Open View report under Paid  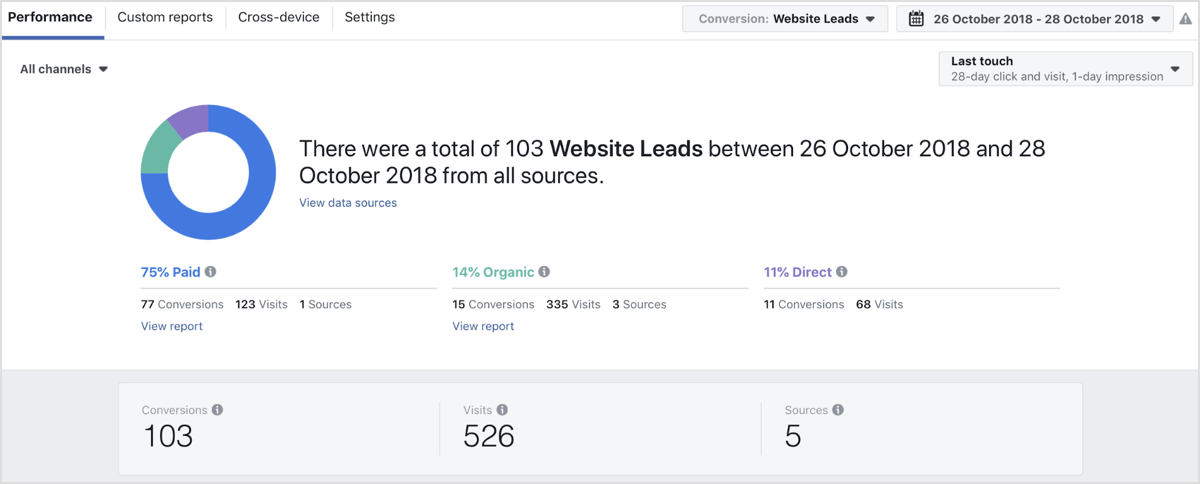(x=172, y=326)
